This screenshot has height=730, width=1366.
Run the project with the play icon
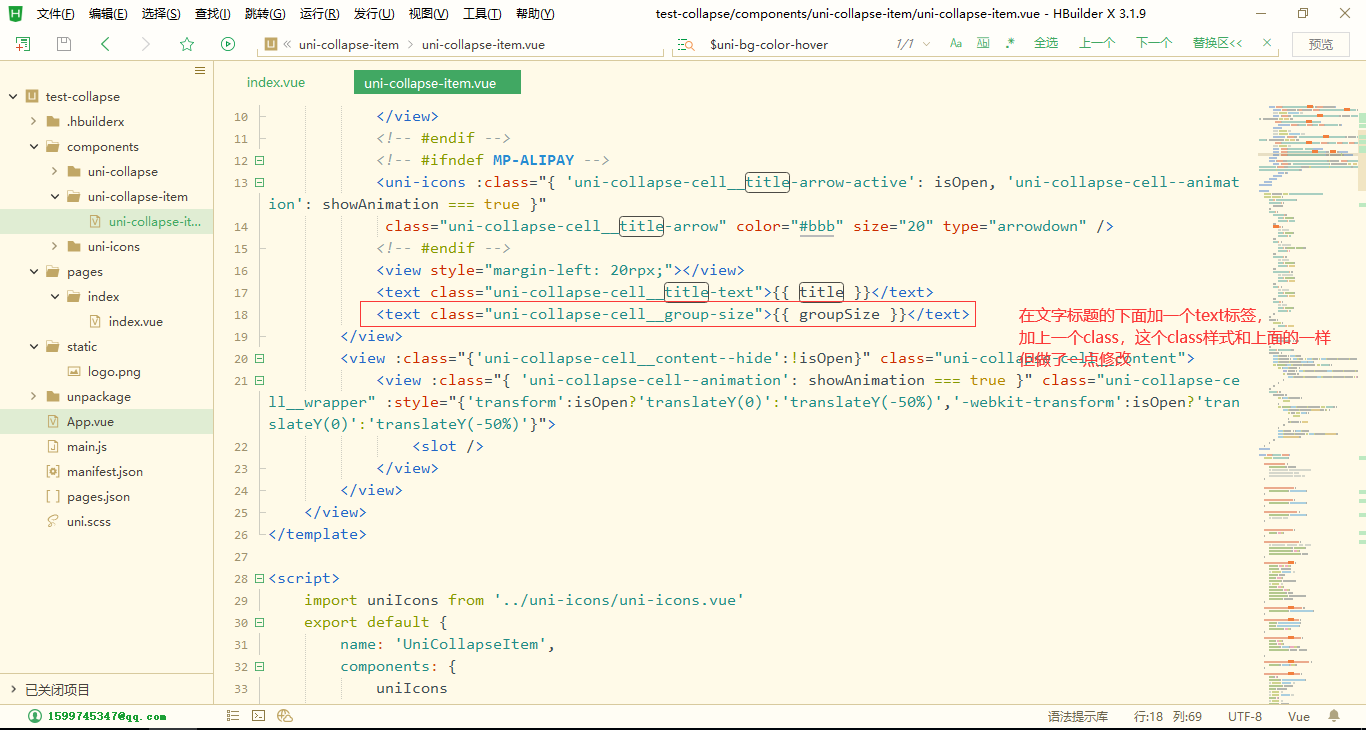(228, 44)
